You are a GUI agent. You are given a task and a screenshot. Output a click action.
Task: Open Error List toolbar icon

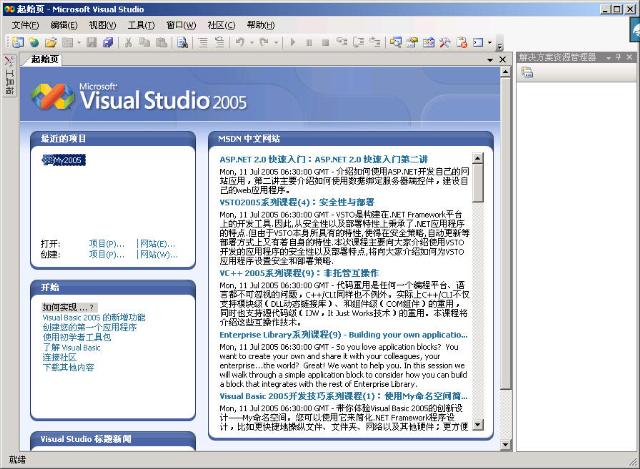462,42
